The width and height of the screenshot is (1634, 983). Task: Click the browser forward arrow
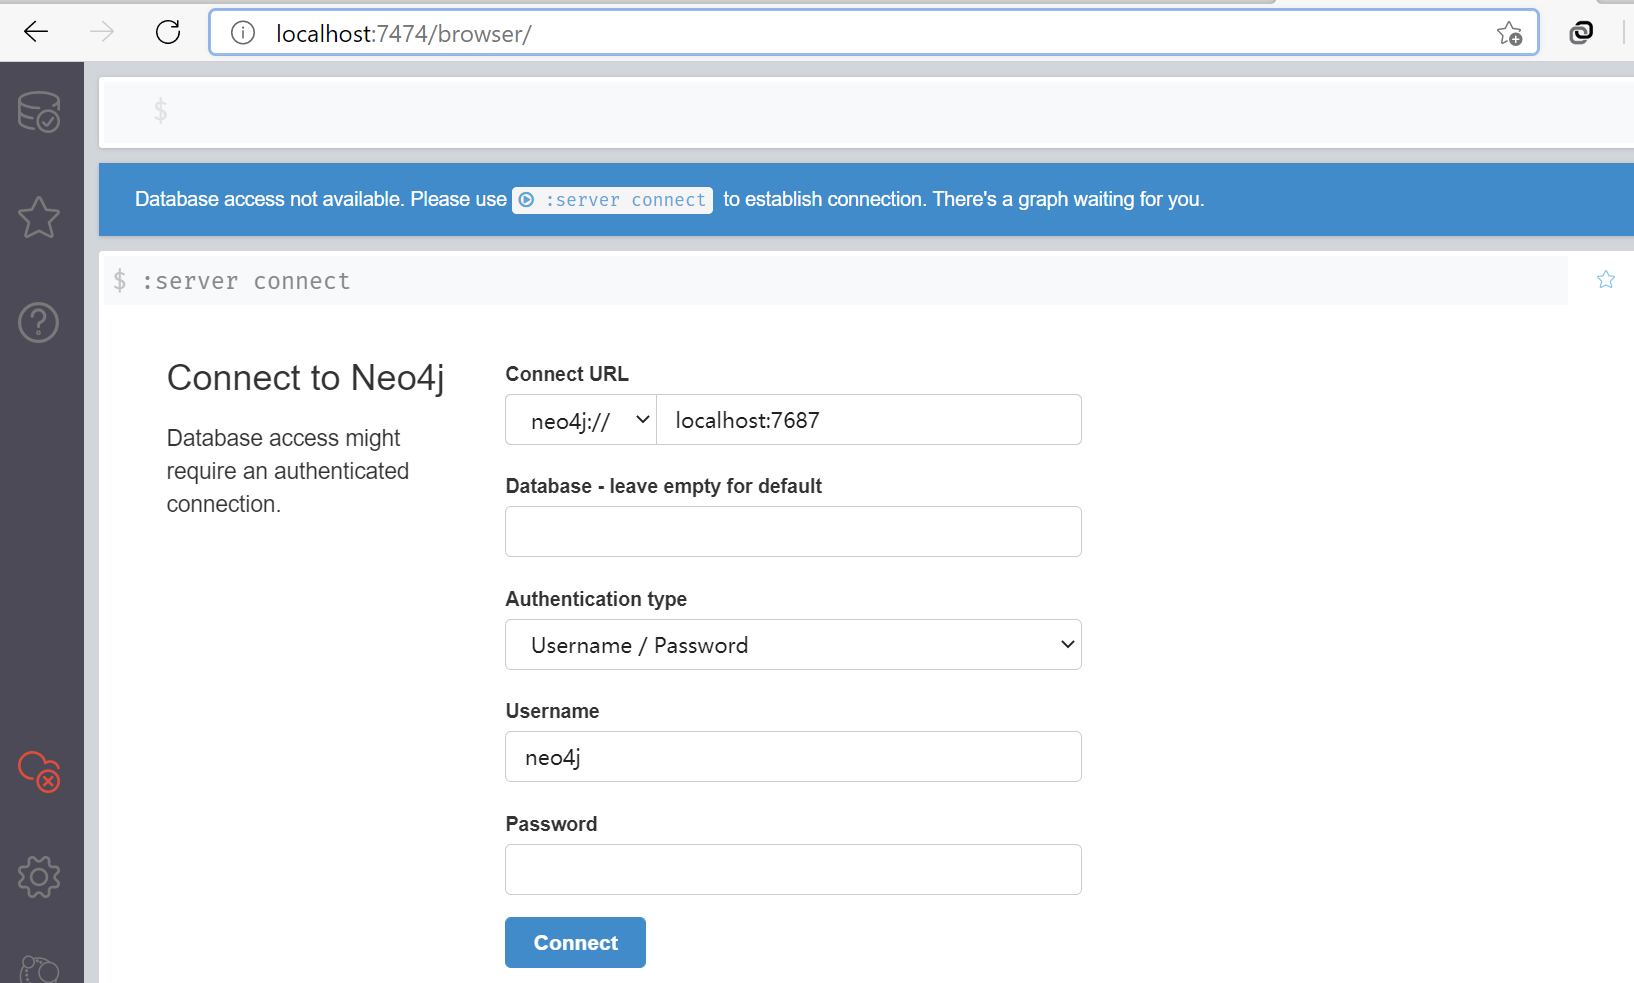click(x=102, y=32)
